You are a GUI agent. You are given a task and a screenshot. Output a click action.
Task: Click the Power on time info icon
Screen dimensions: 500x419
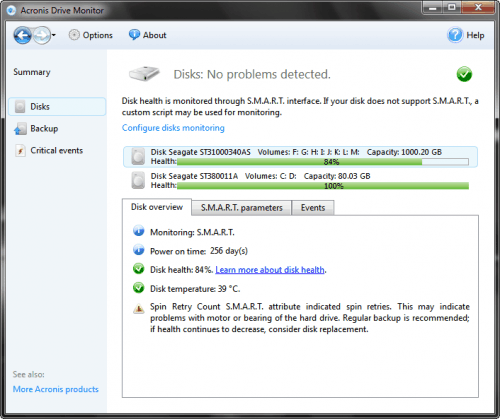[139, 250]
